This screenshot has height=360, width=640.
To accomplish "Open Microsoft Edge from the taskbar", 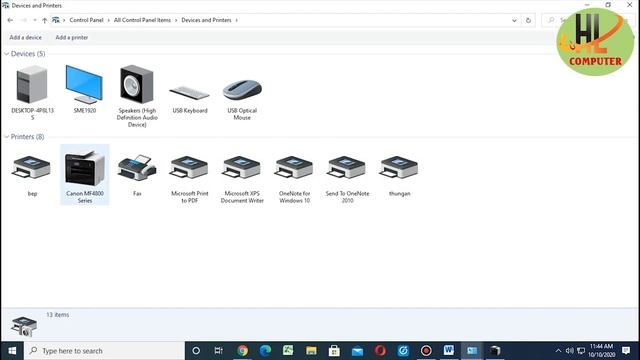I will [x=265, y=351].
